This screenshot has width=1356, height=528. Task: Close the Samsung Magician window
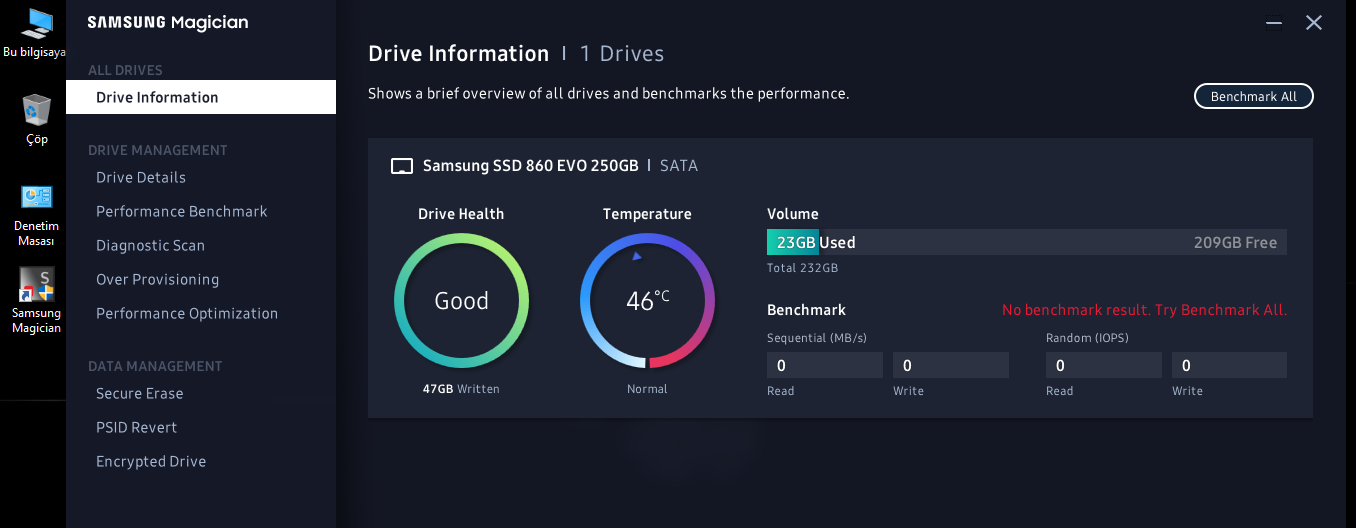(1314, 23)
